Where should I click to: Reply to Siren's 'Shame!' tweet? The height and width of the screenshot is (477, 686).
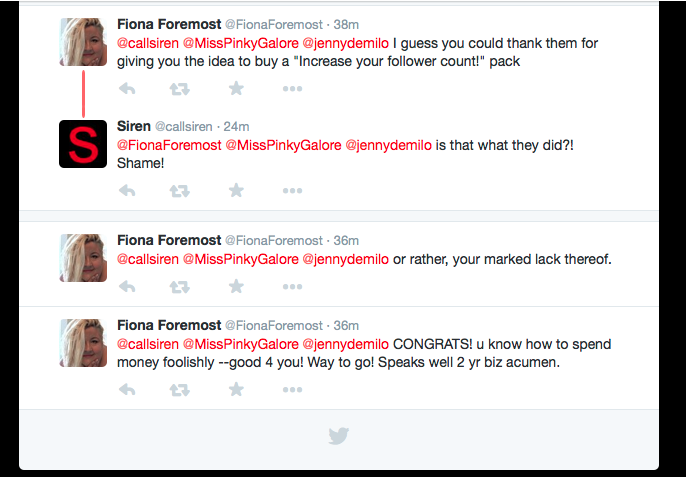coord(127,191)
